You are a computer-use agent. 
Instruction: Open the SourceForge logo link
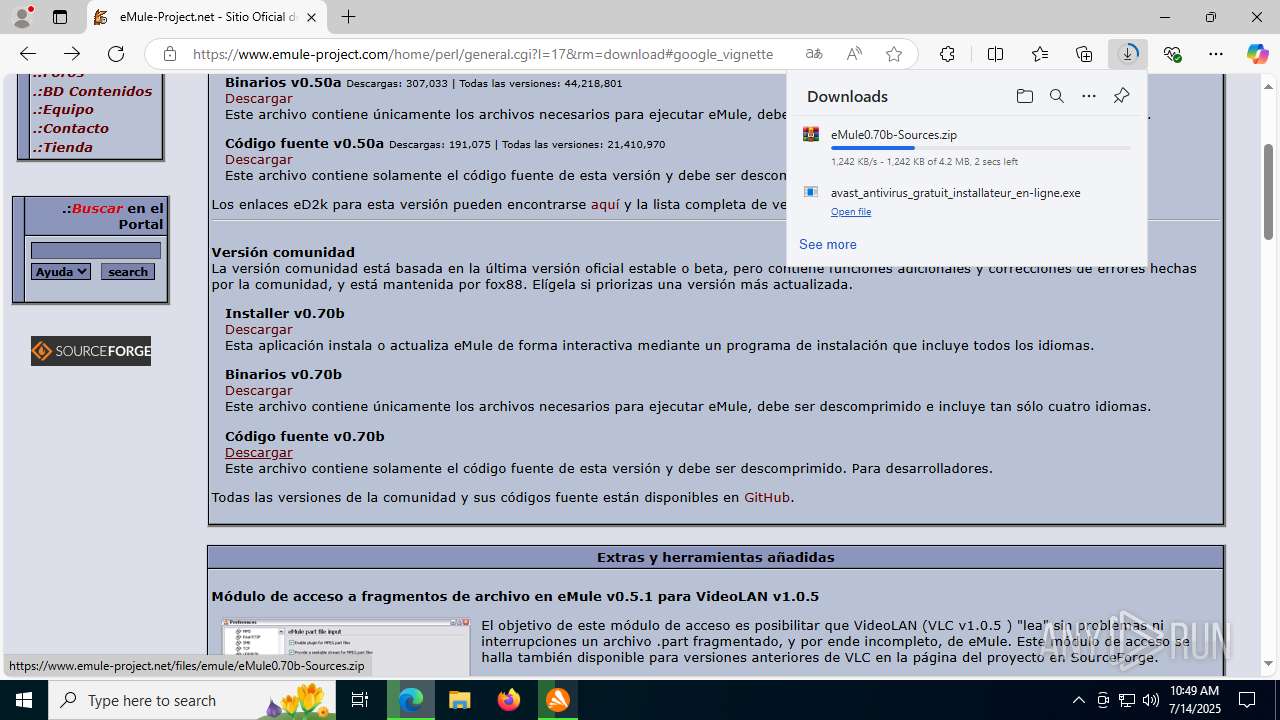91,351
